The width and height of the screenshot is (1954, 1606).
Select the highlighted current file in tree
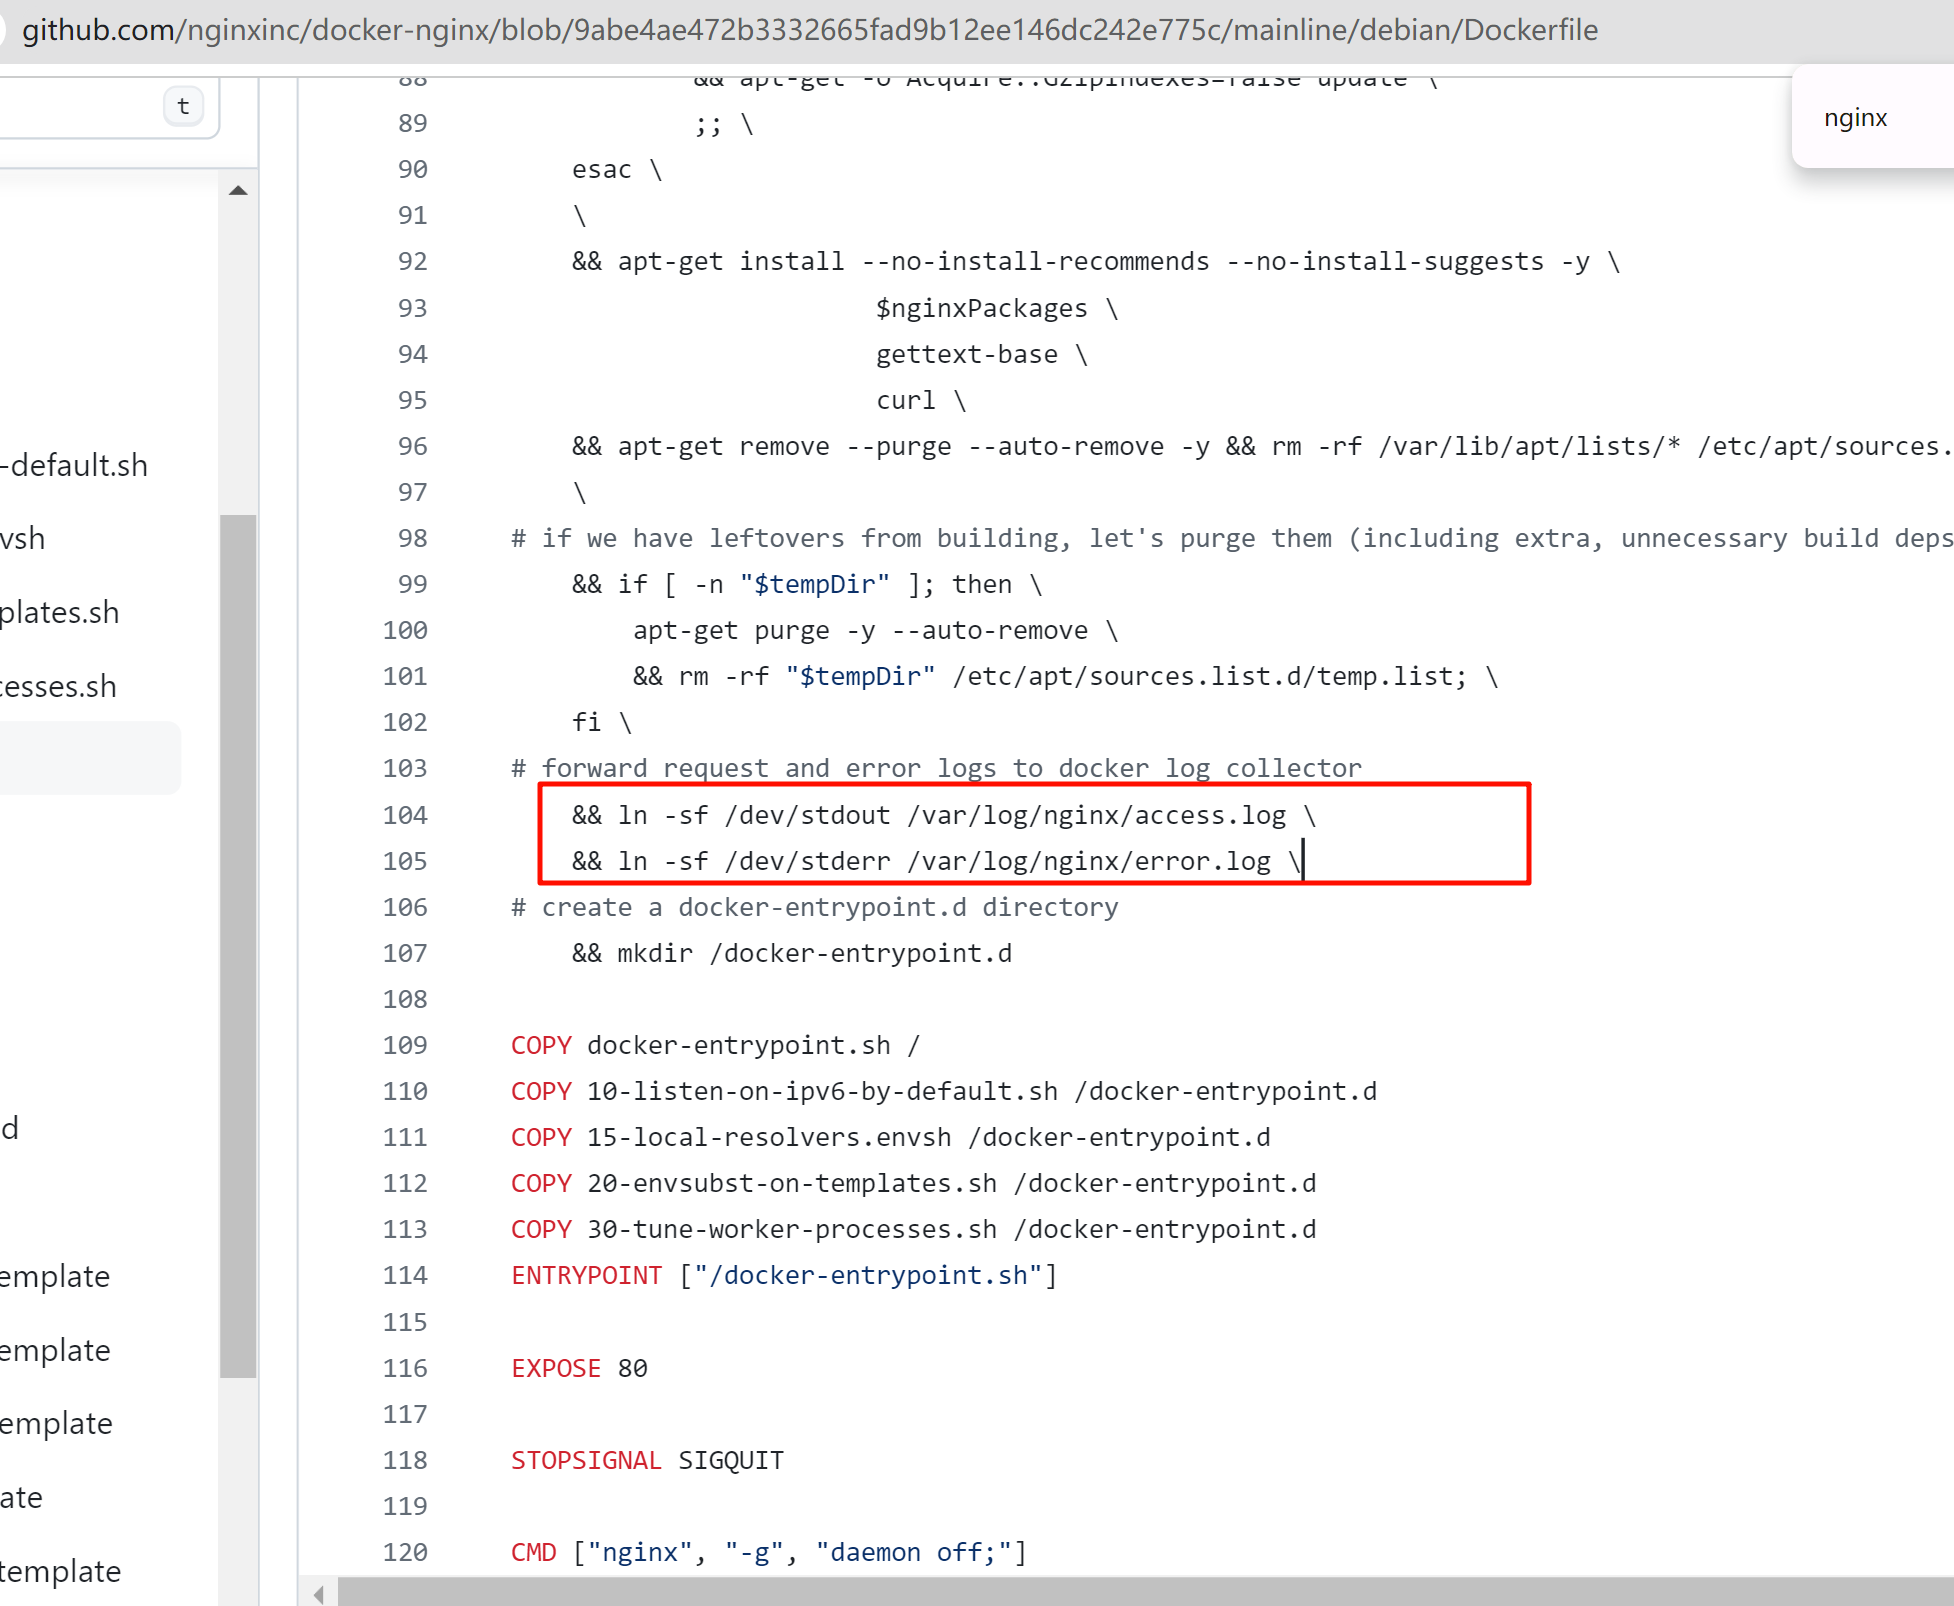pyautogui.click(x=88, y=758)
